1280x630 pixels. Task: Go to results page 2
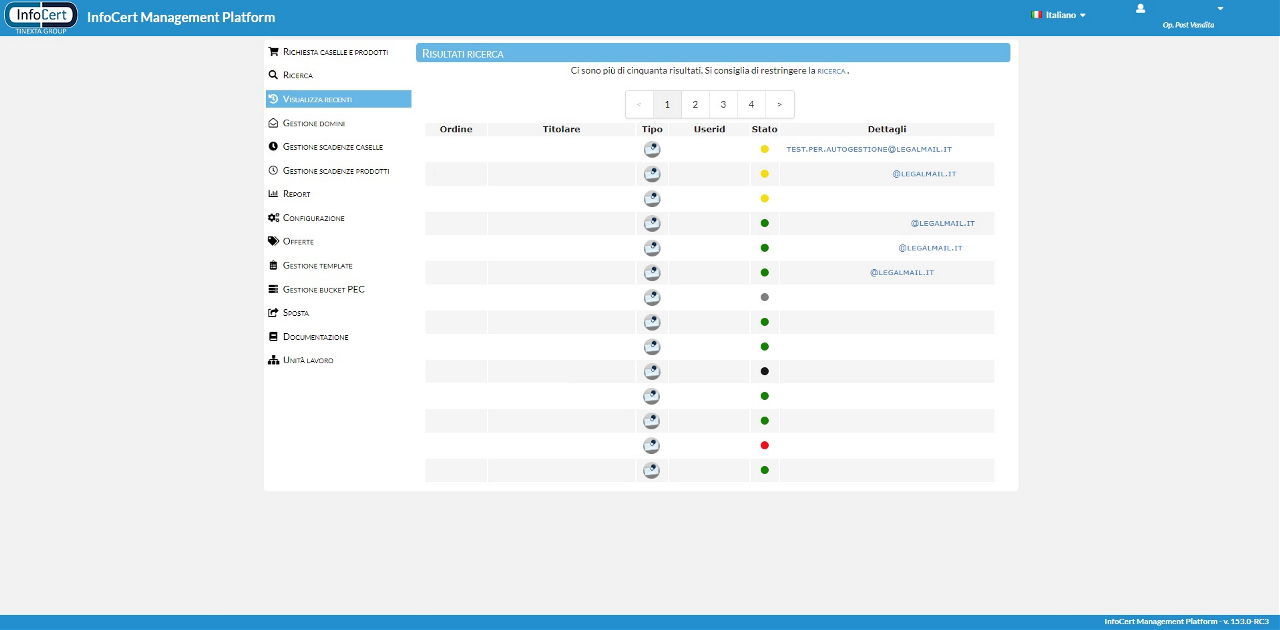[x=695, y=104]
